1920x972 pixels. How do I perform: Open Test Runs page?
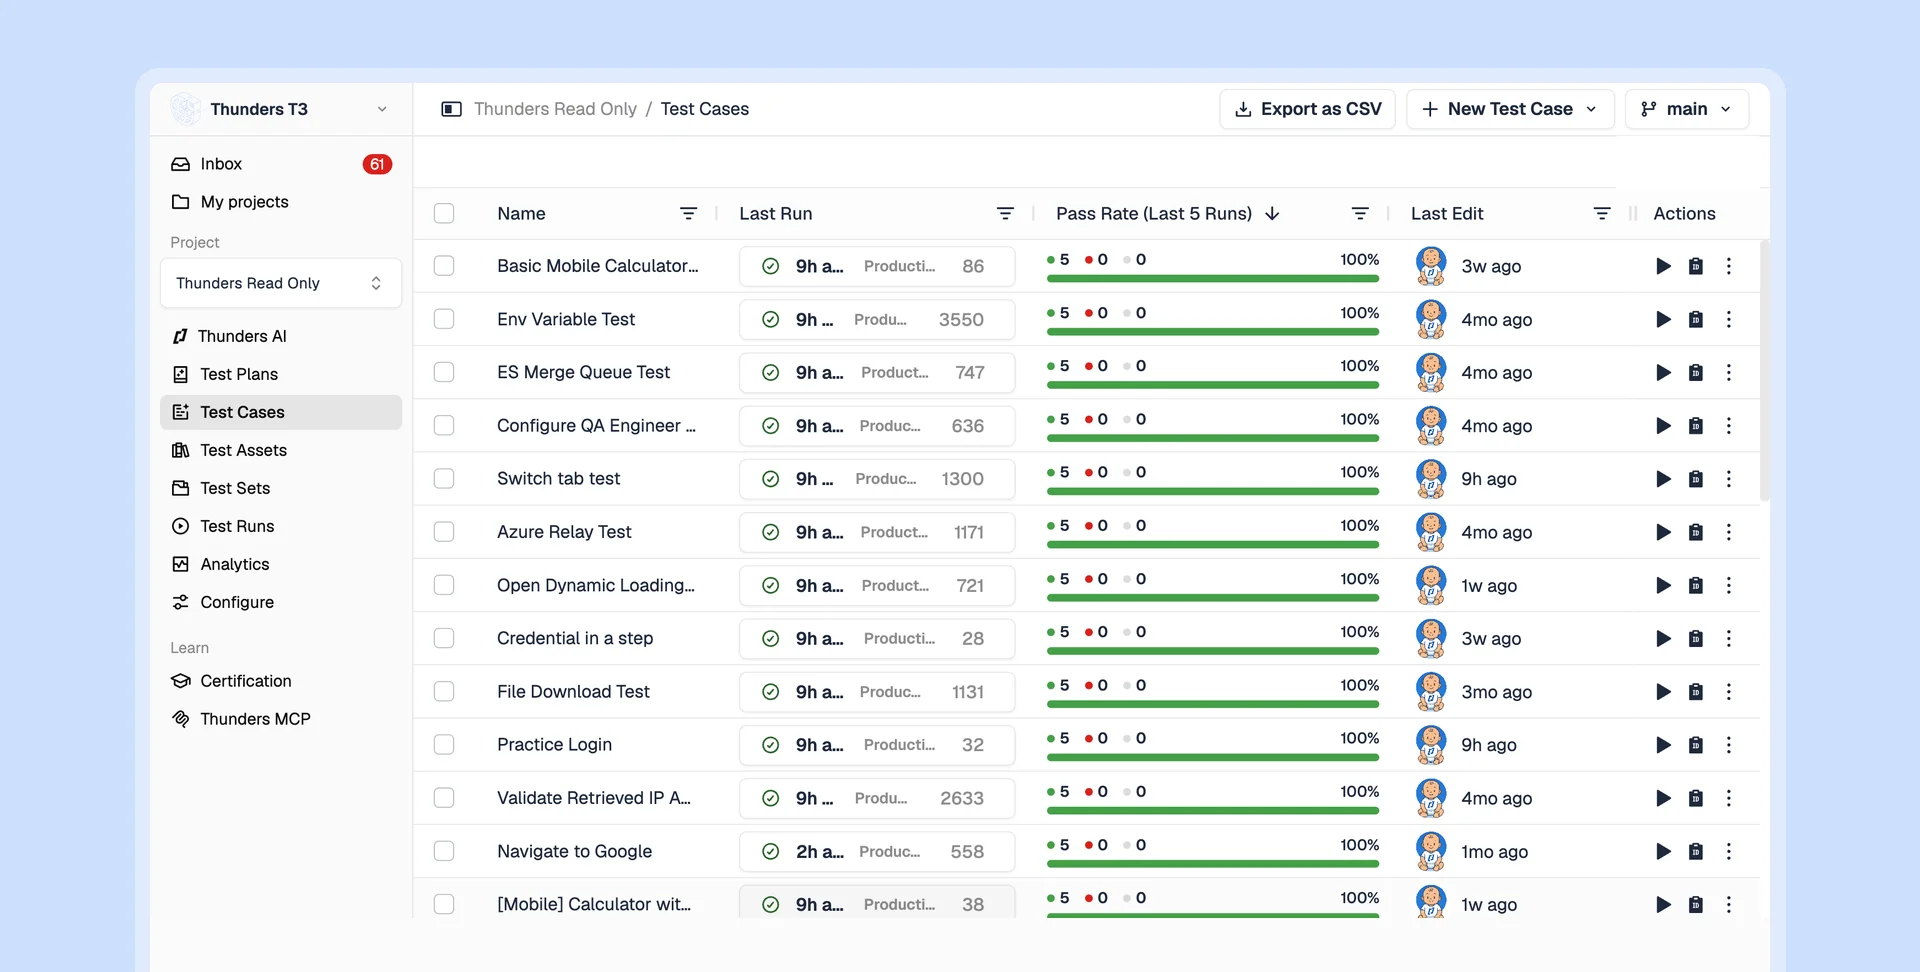coord(280,526)
